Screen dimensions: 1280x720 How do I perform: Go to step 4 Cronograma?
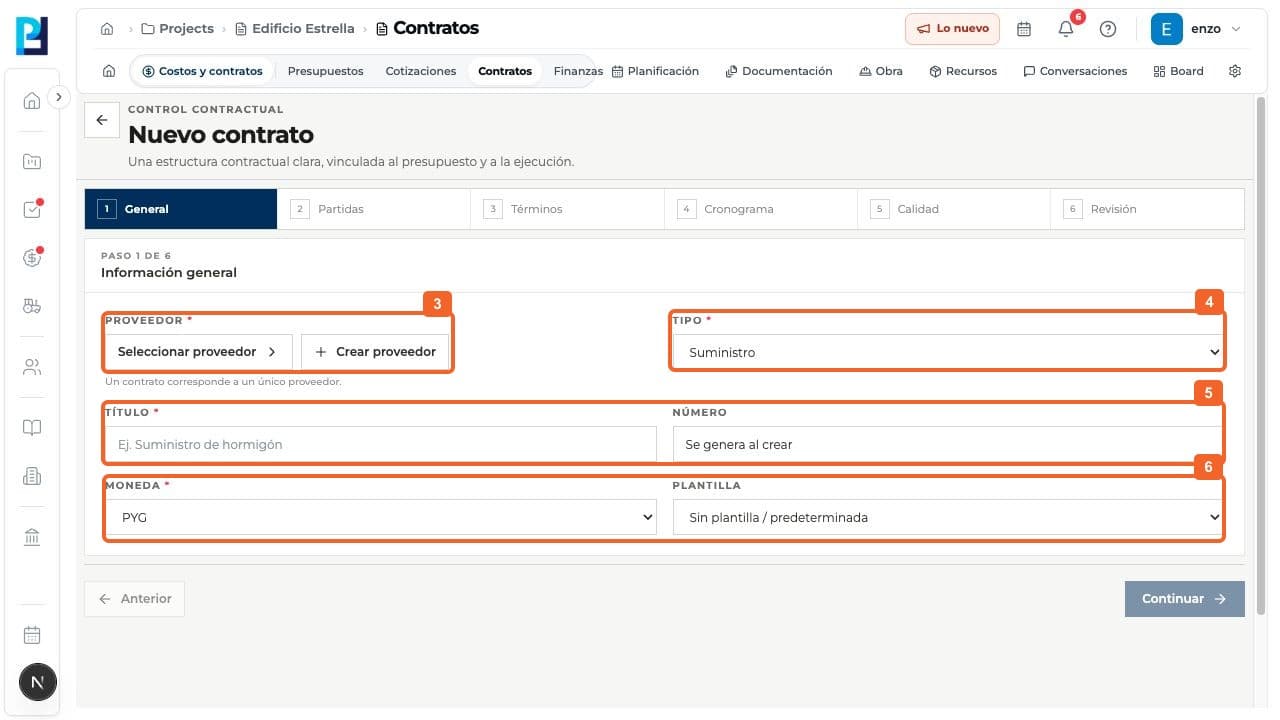(x=761, y=209)
